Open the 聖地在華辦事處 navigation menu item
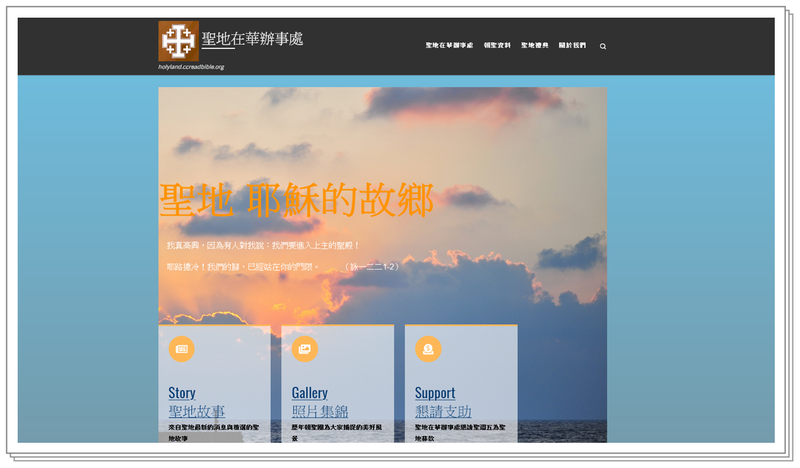 coord(449,45)
